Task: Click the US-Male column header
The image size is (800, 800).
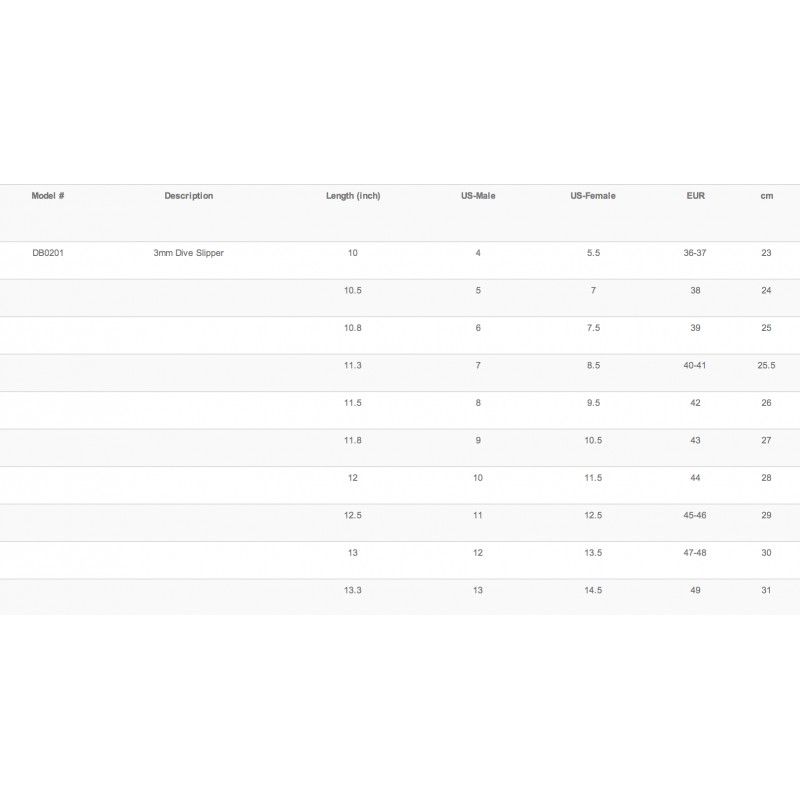Action: click(478, 196)
